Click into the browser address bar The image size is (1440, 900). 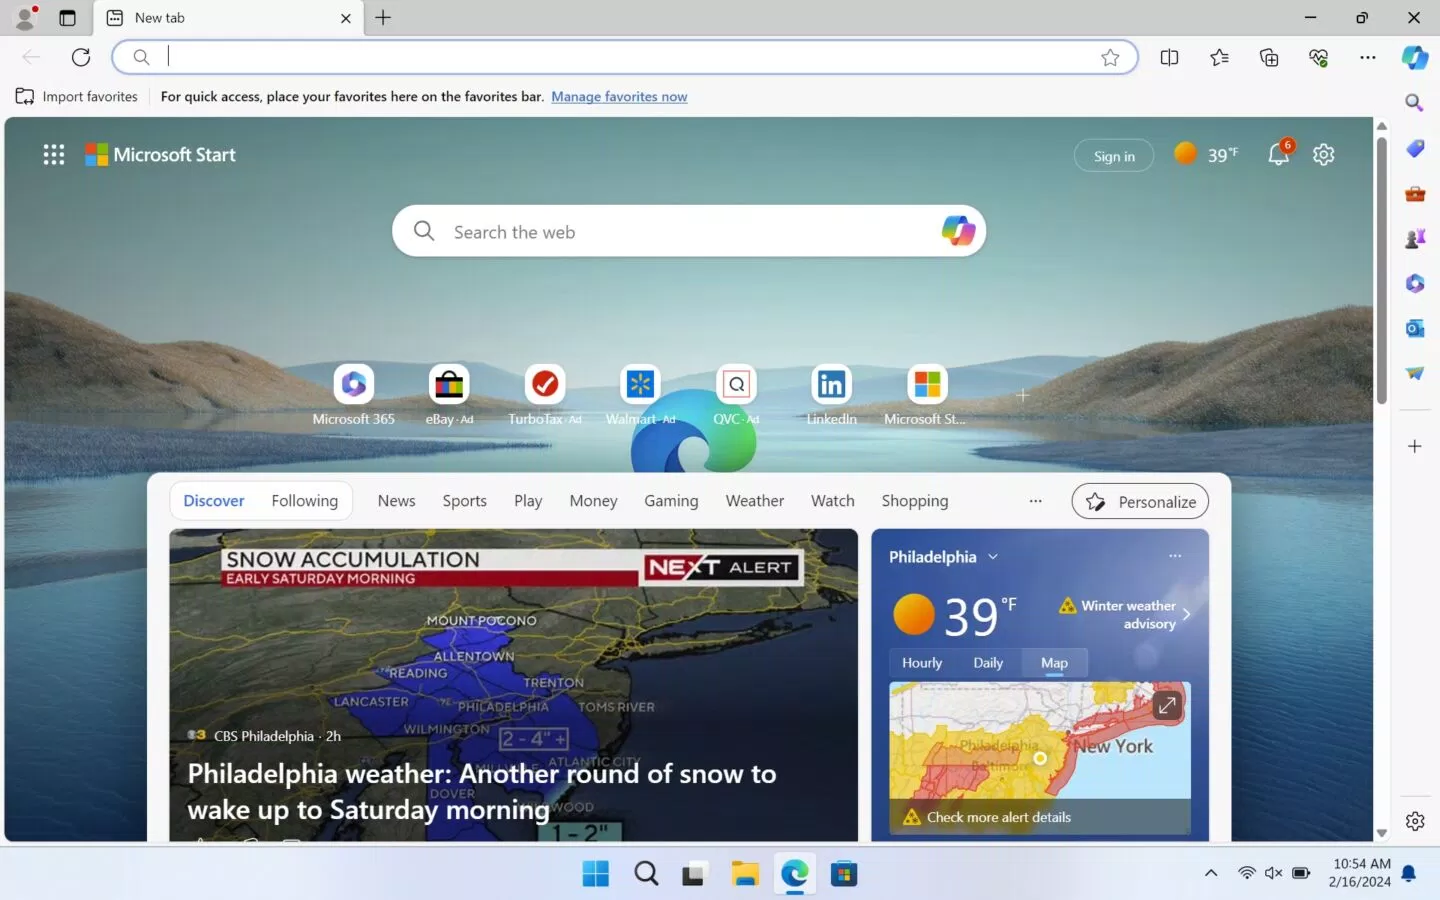[625, 57]
